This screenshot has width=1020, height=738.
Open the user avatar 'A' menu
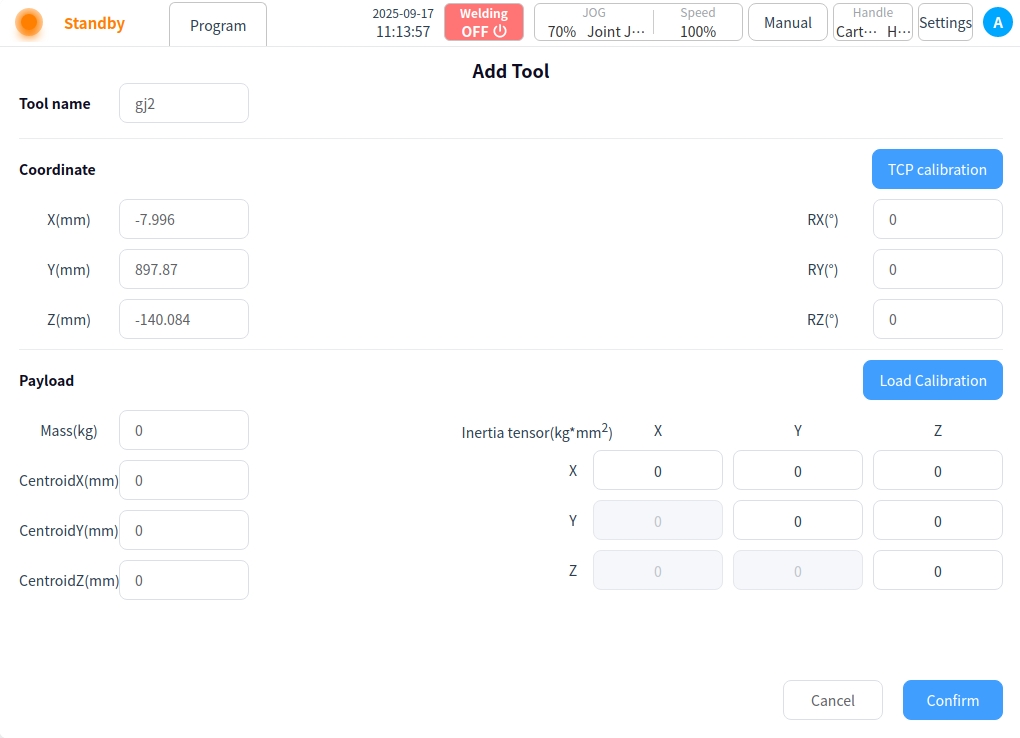pyautogui.click(x=997, y=22)
